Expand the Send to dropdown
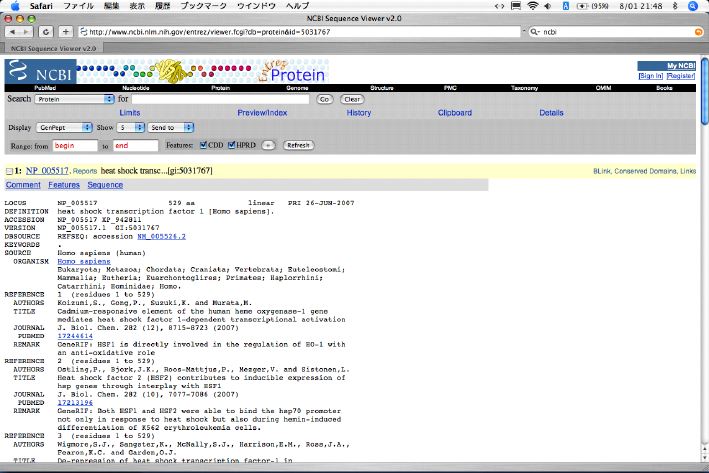The height and width of the screenshot is (473, 709). (170, 128)
